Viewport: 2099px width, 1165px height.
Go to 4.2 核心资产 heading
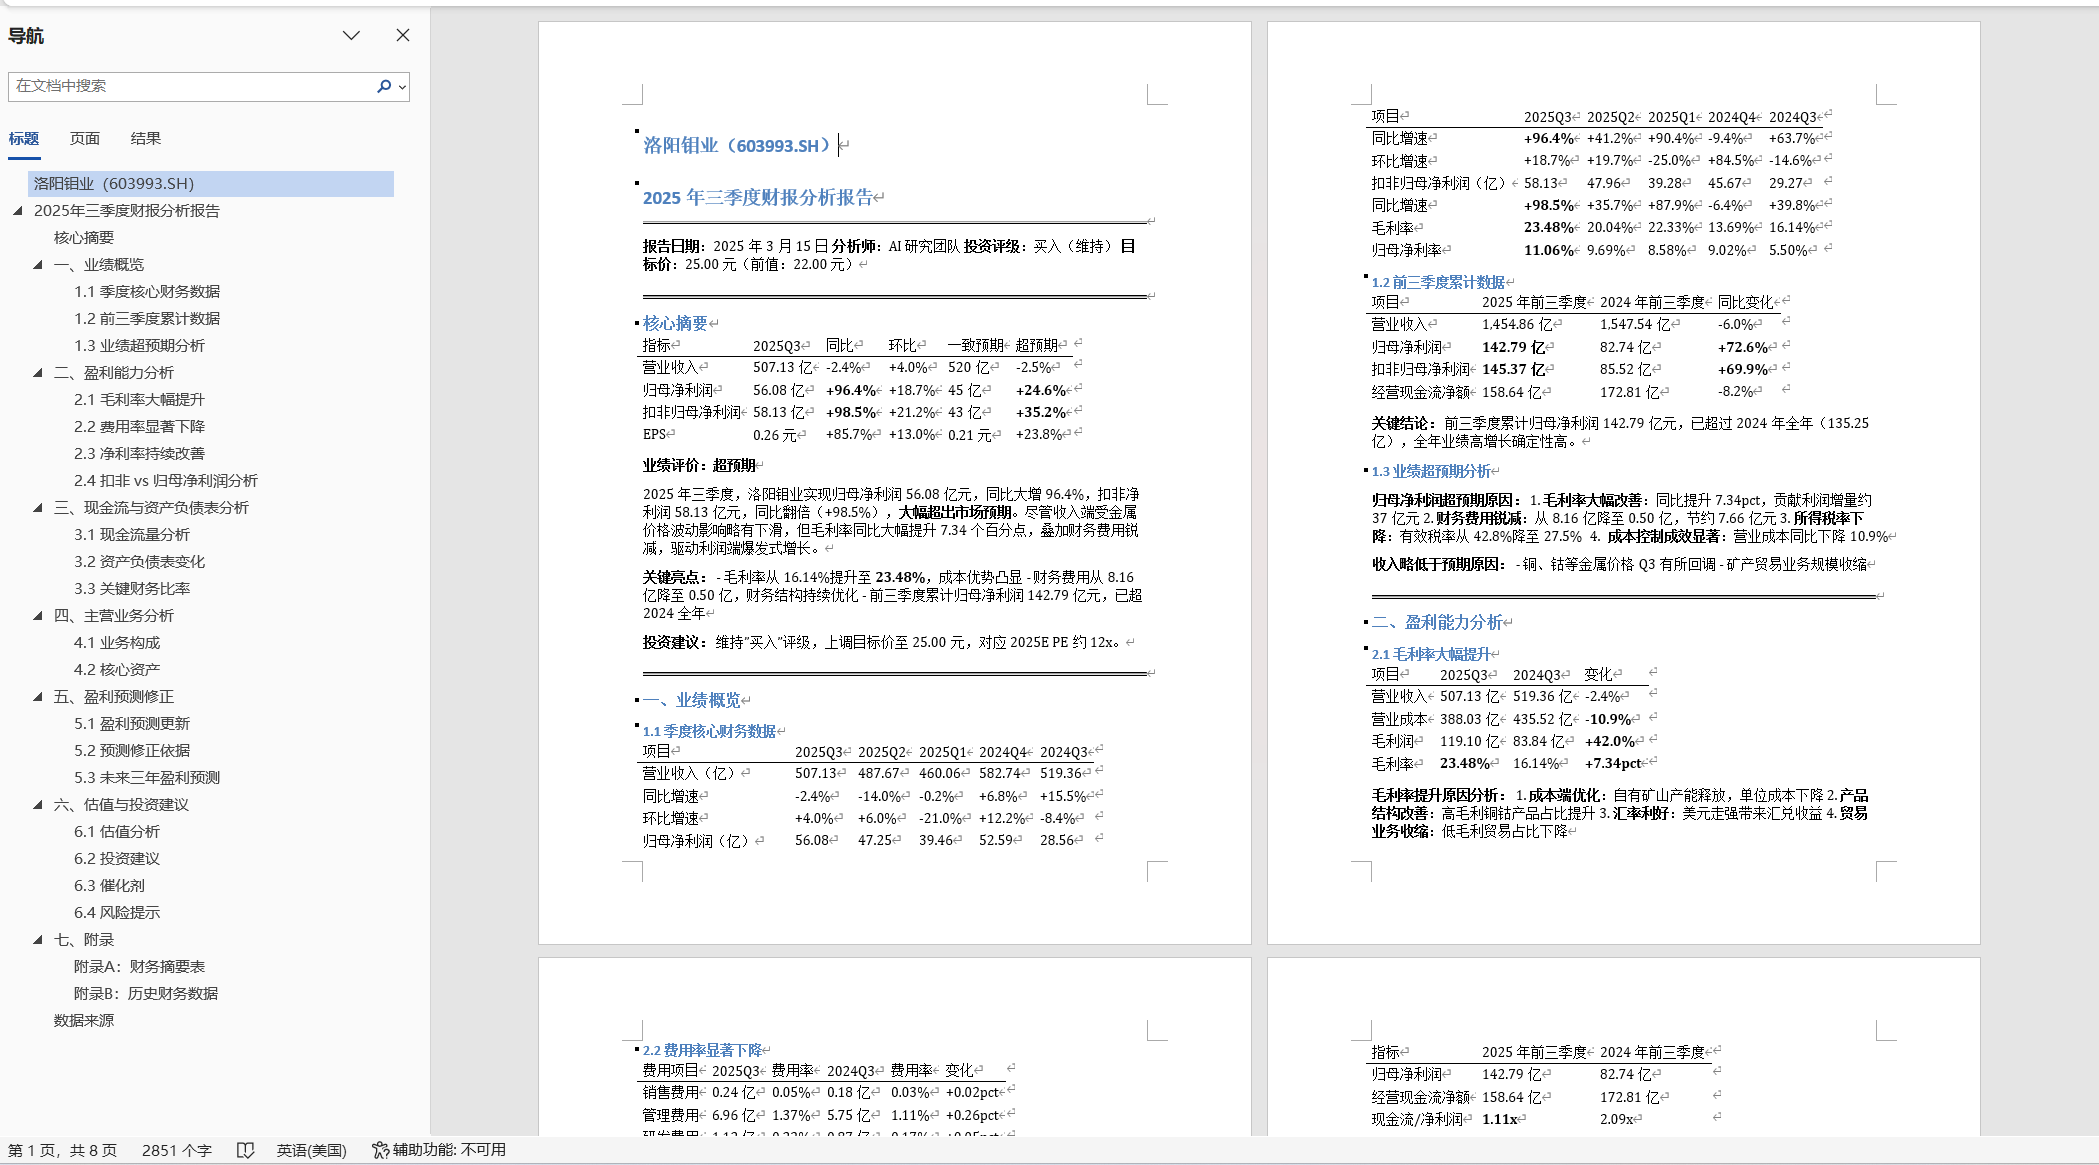117,669
